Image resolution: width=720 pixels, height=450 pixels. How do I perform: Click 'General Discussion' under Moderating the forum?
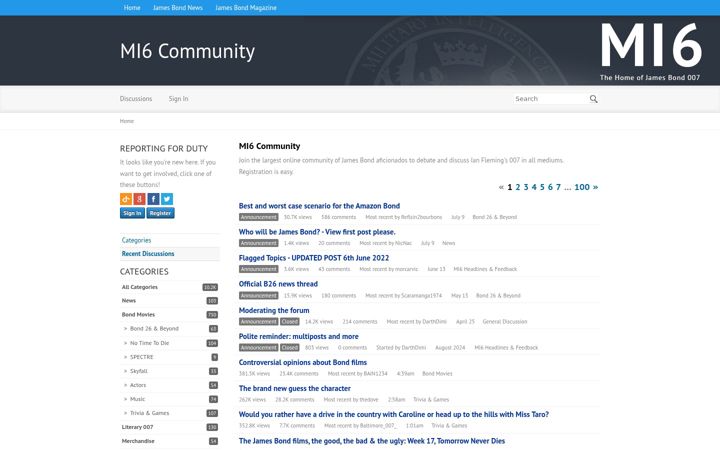505,322
